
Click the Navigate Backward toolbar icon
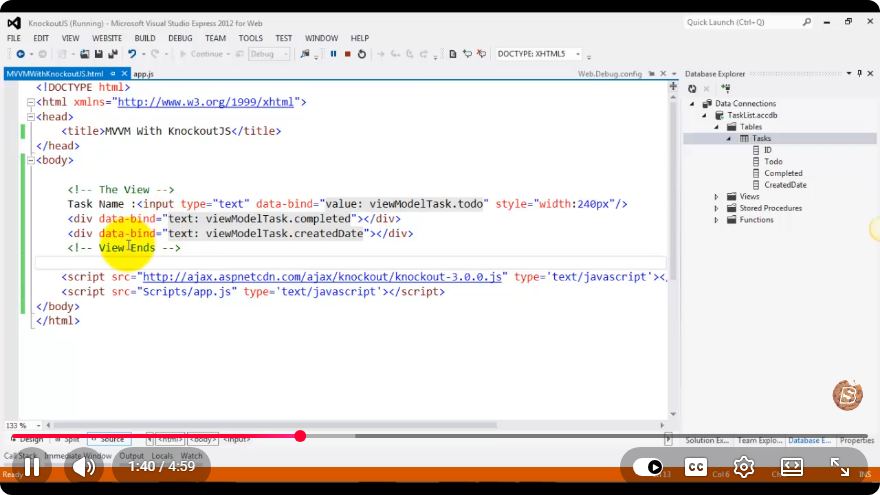(20, 54)
